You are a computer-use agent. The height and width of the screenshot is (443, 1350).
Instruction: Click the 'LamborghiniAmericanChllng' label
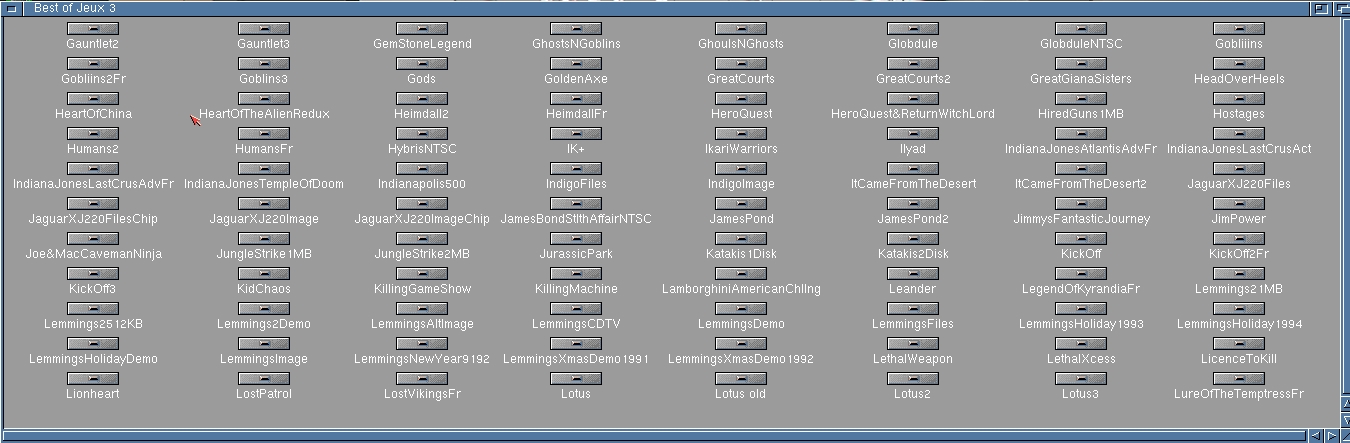741,289
